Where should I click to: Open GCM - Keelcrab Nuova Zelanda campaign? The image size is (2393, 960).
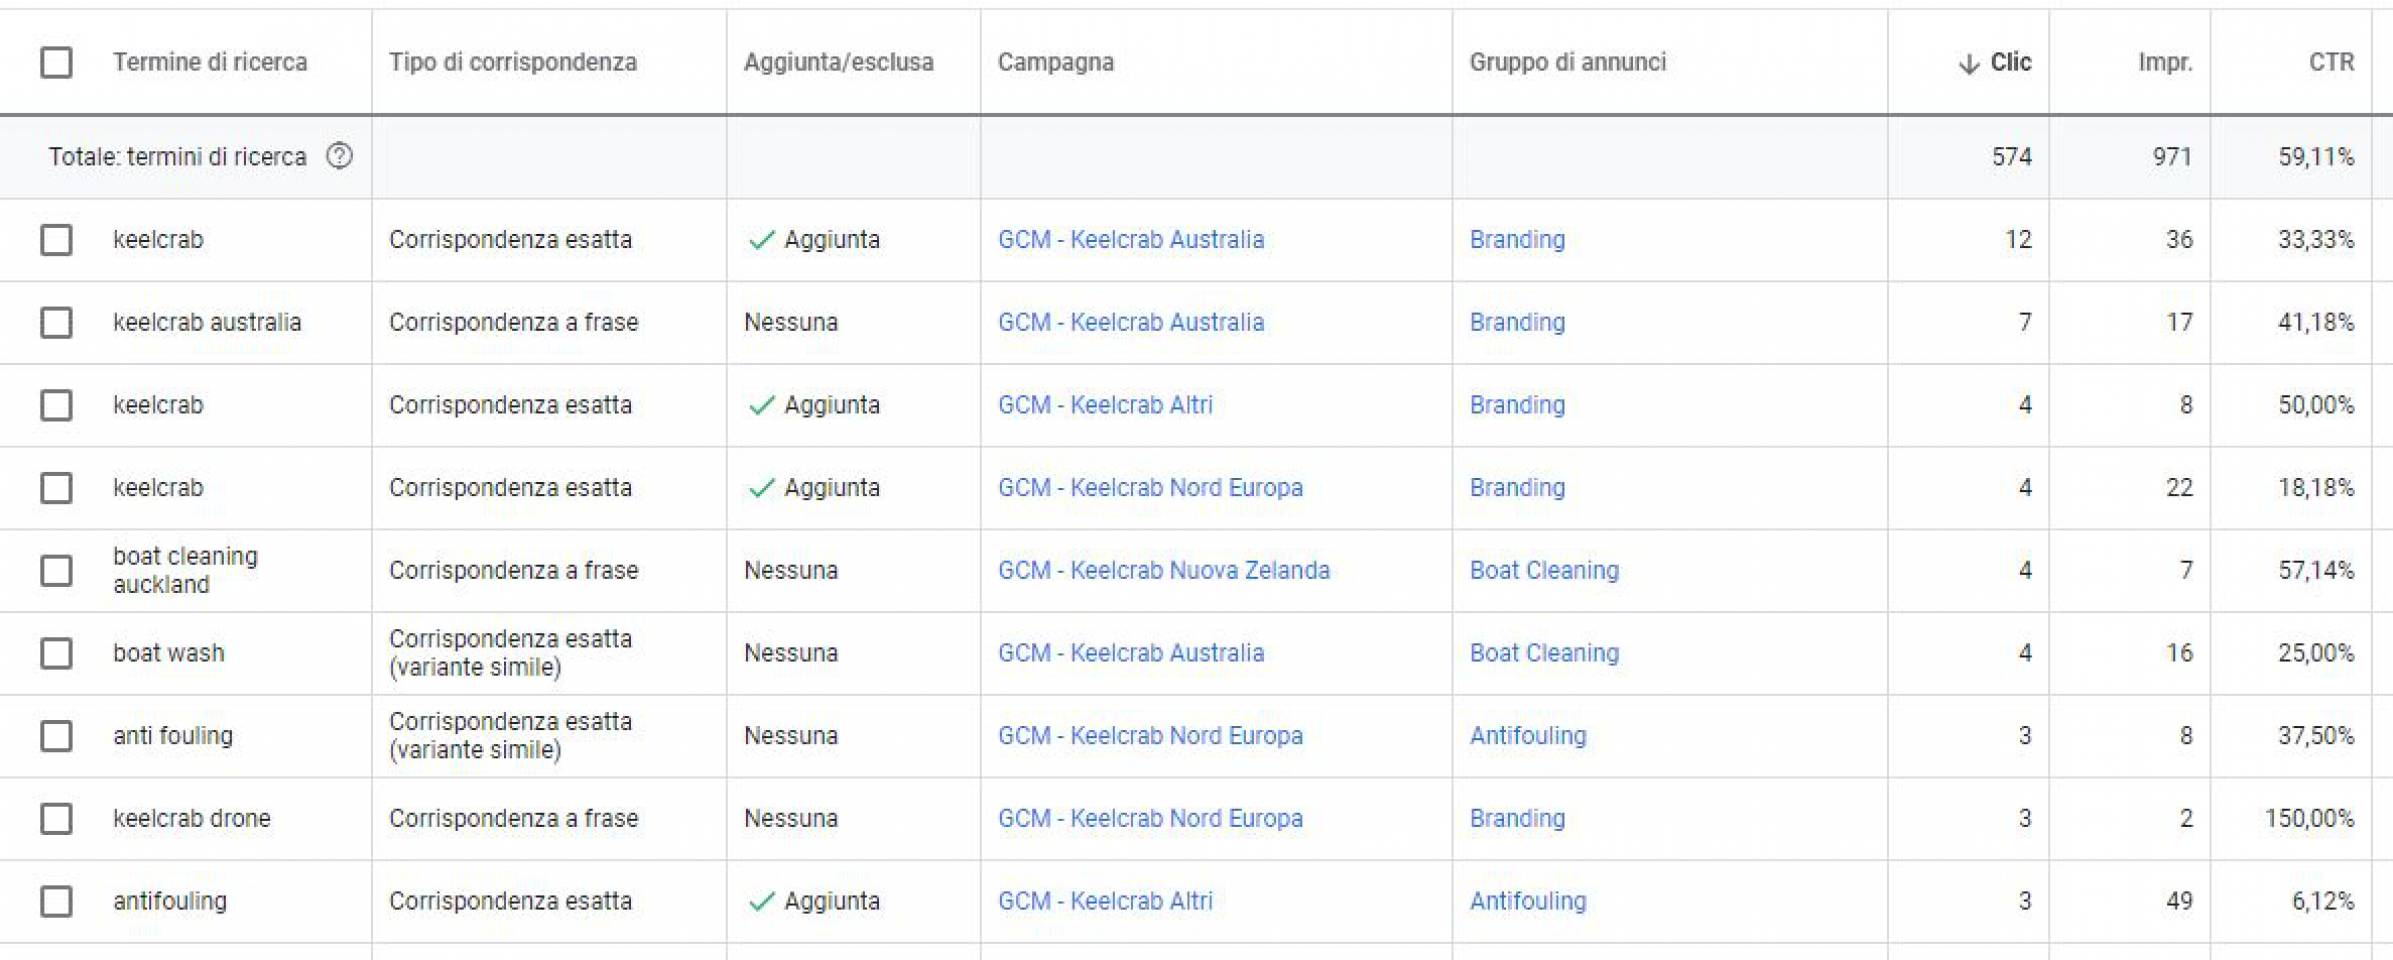coord(1164,570)
